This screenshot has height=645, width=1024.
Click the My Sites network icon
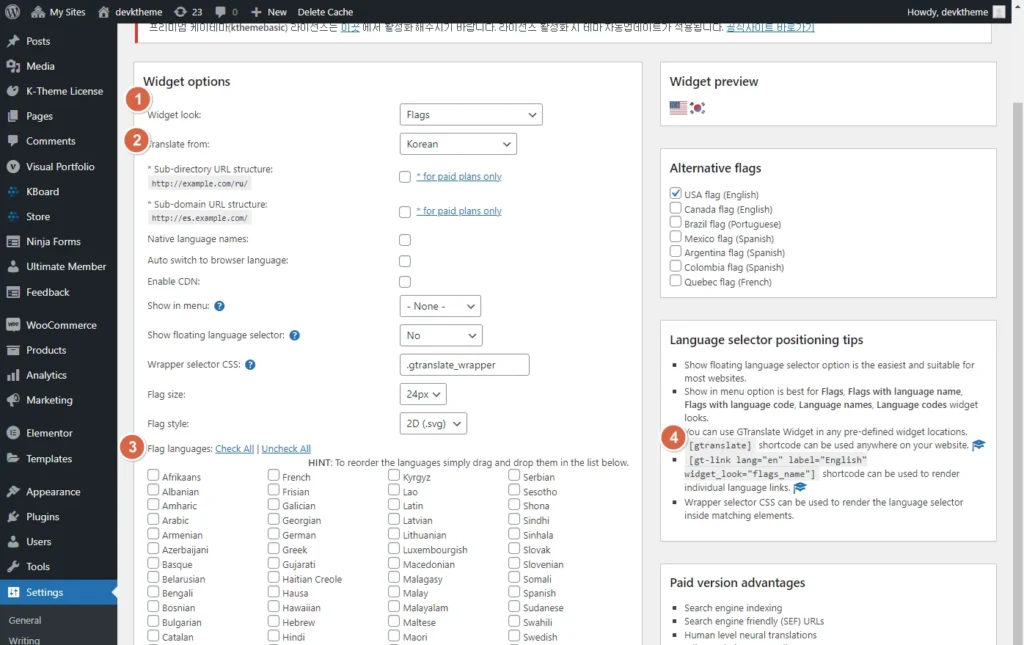(38, 12)
